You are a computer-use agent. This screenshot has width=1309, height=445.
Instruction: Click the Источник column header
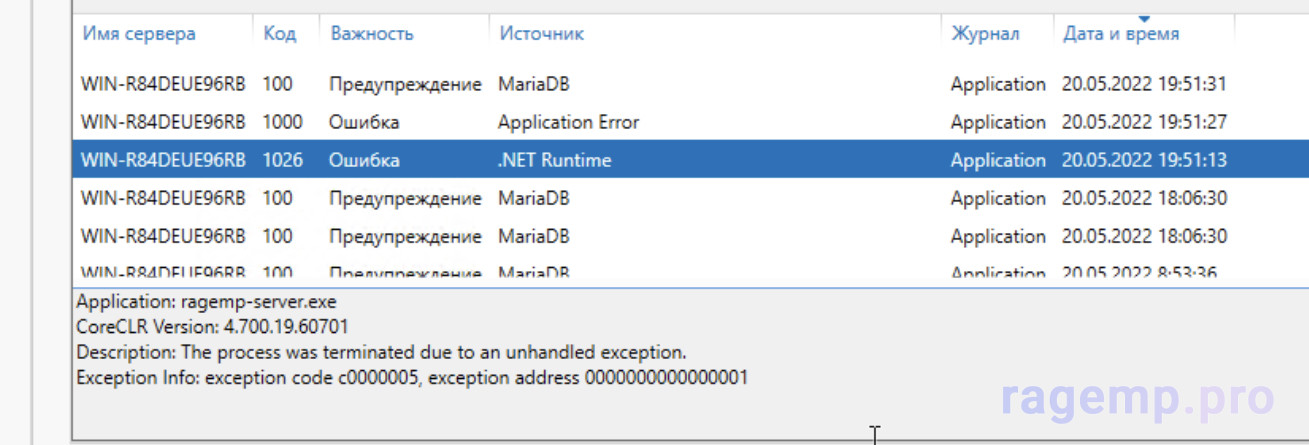click(x=541, y=34)
